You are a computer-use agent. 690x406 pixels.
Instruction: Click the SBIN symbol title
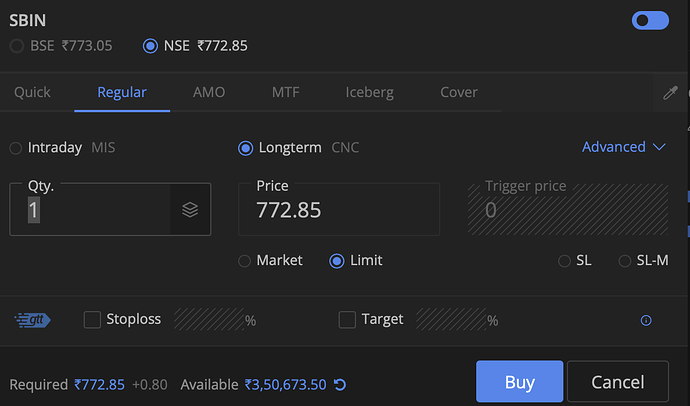(27, 20)
